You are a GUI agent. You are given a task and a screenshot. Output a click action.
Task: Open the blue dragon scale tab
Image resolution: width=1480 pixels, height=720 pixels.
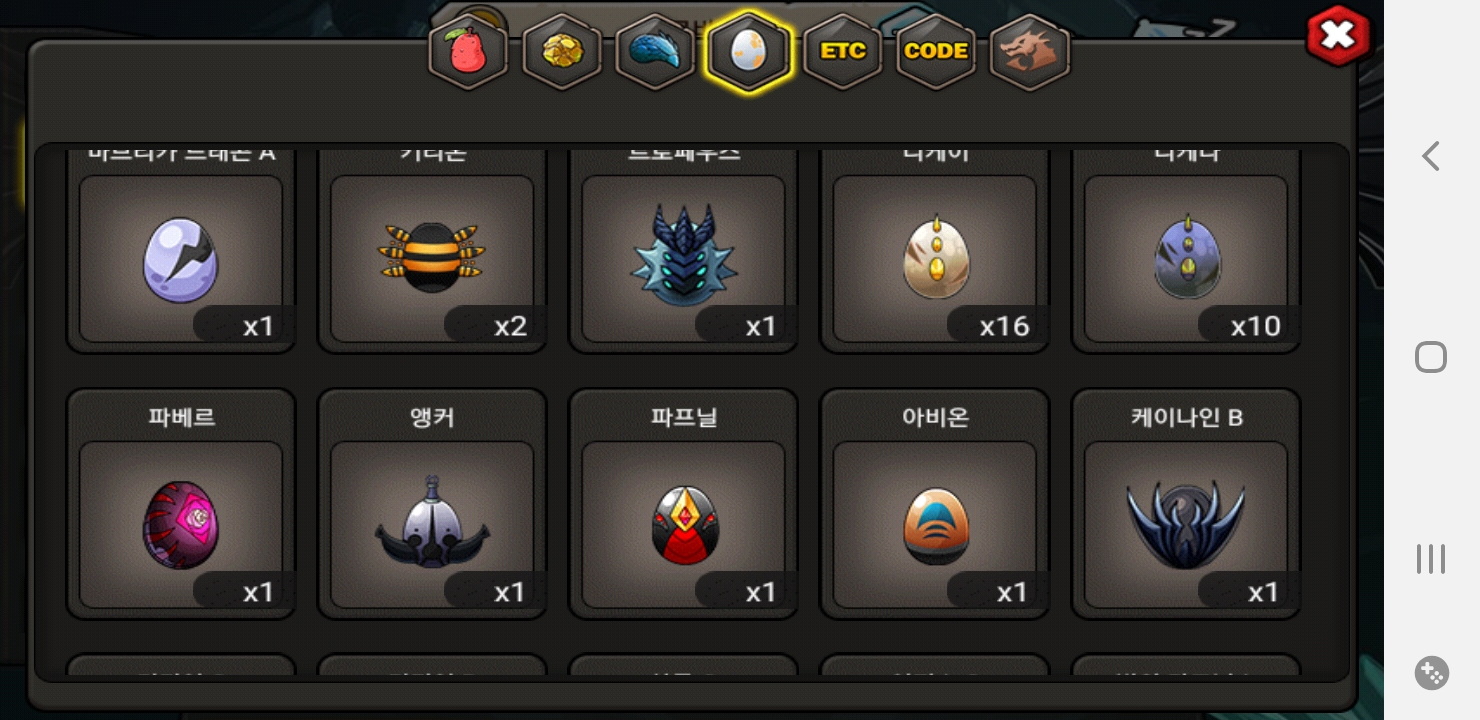pyautogui.click(x=655, y=52)
